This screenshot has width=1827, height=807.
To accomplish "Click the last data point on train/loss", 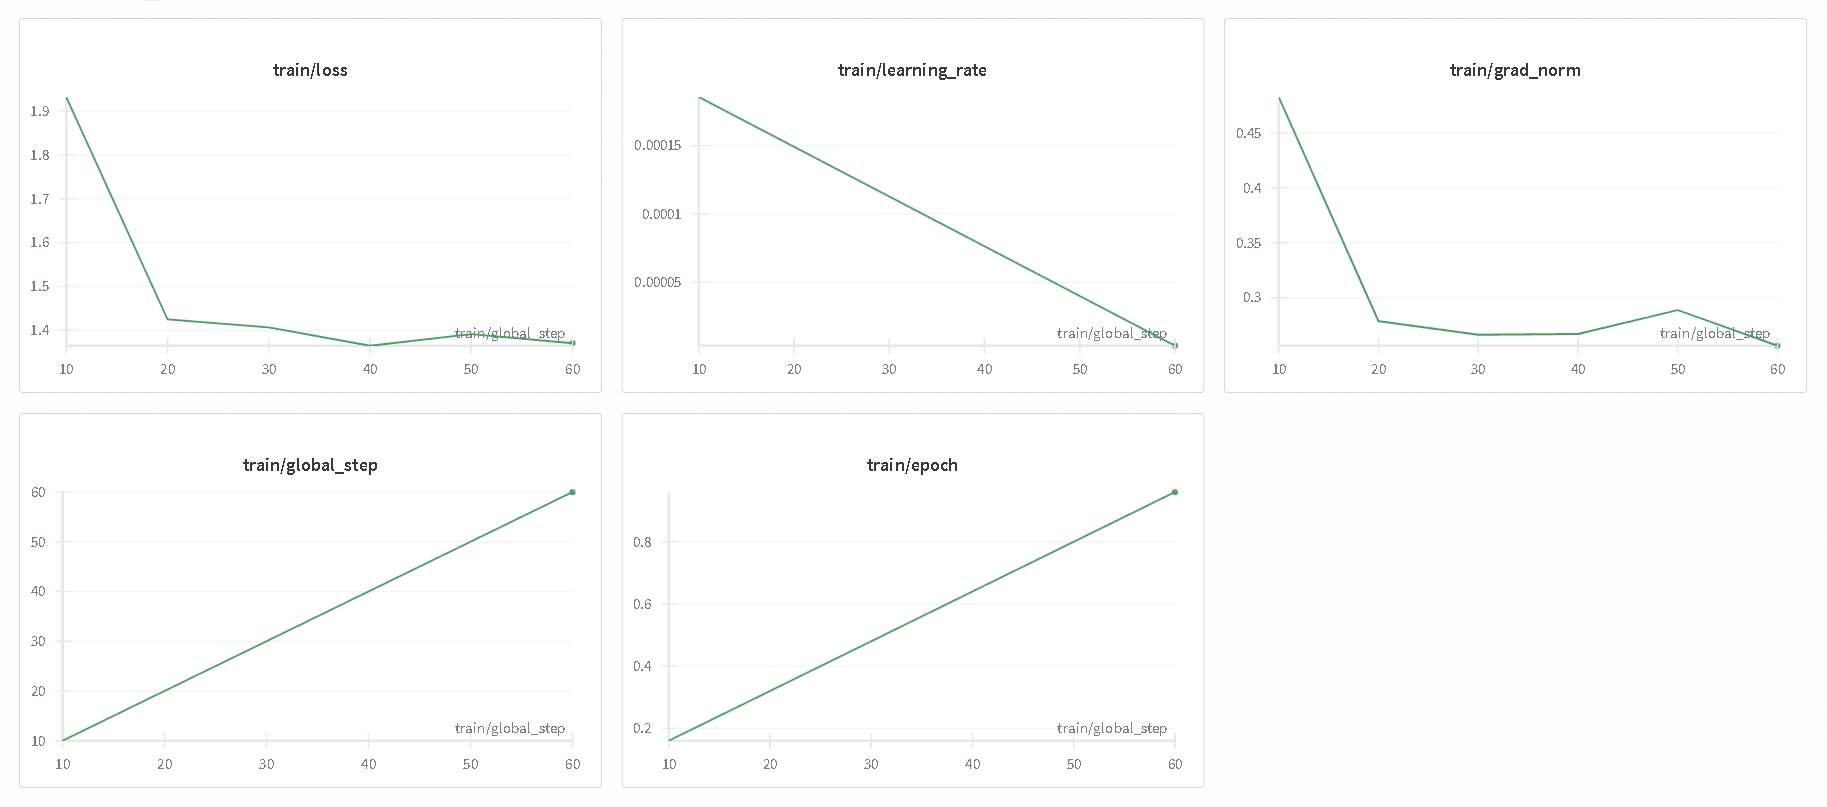I will (x=572, y=343).
